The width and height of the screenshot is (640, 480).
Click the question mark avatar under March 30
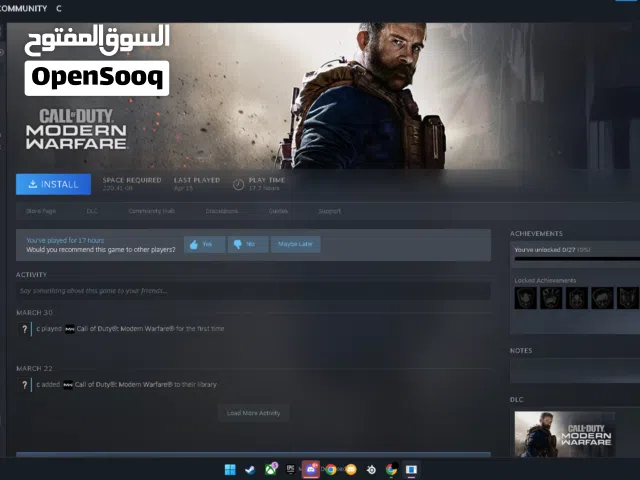pyautogui.click(x=24, y=329)
